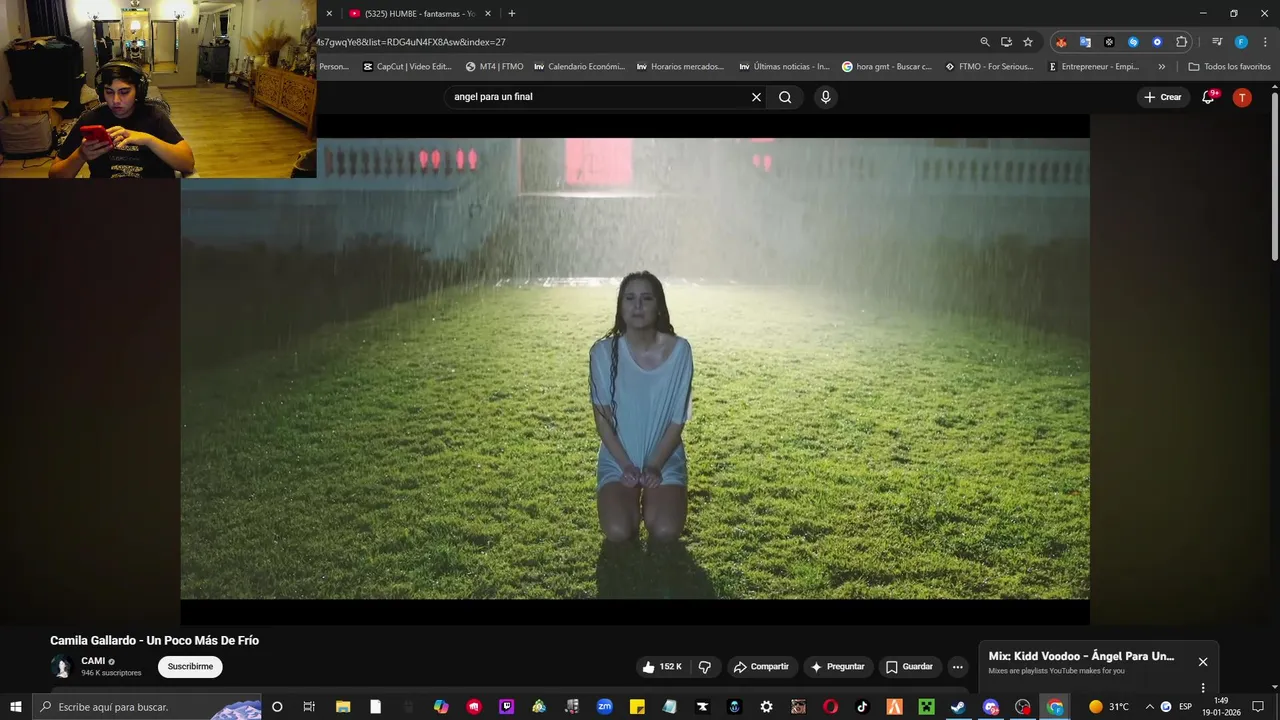Open Task View on taskbar
The width and height of the screenshot is (1280, 720).
click(309, 707)
